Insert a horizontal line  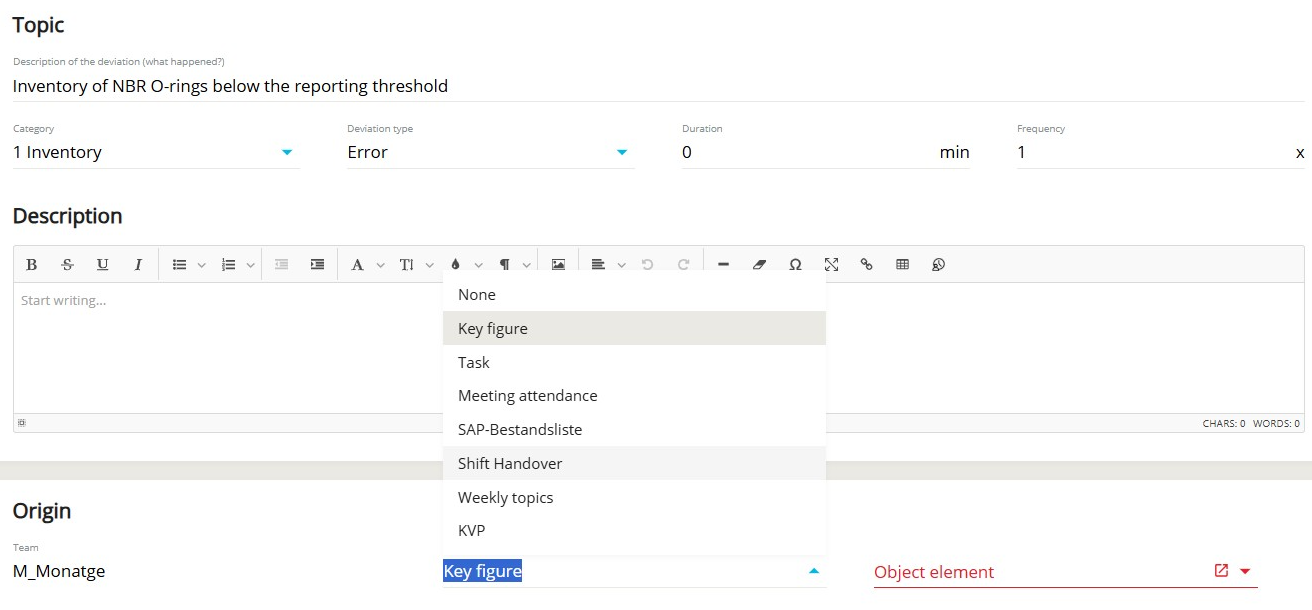pos(724,265)
